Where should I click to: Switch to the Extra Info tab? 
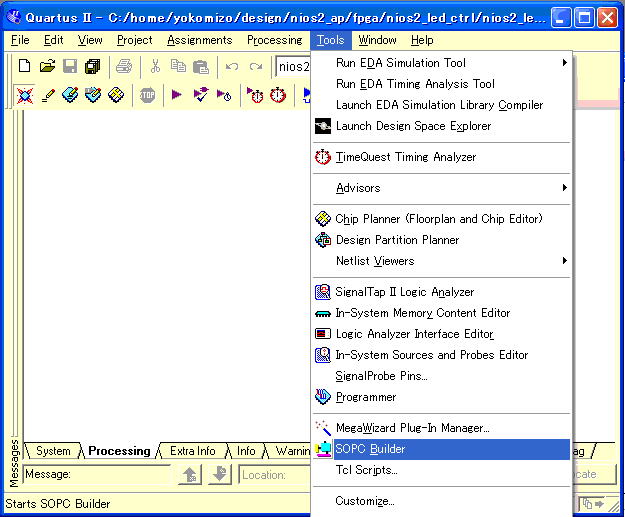tap(193, 451)
